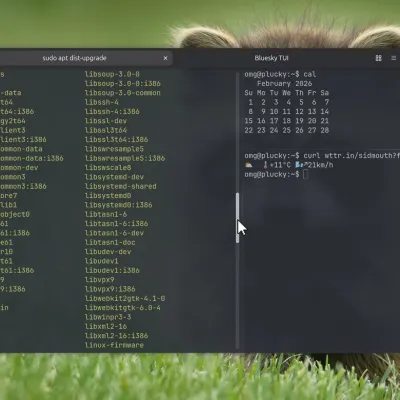Select the package libvpx9:i386

[x=110, y=289]
